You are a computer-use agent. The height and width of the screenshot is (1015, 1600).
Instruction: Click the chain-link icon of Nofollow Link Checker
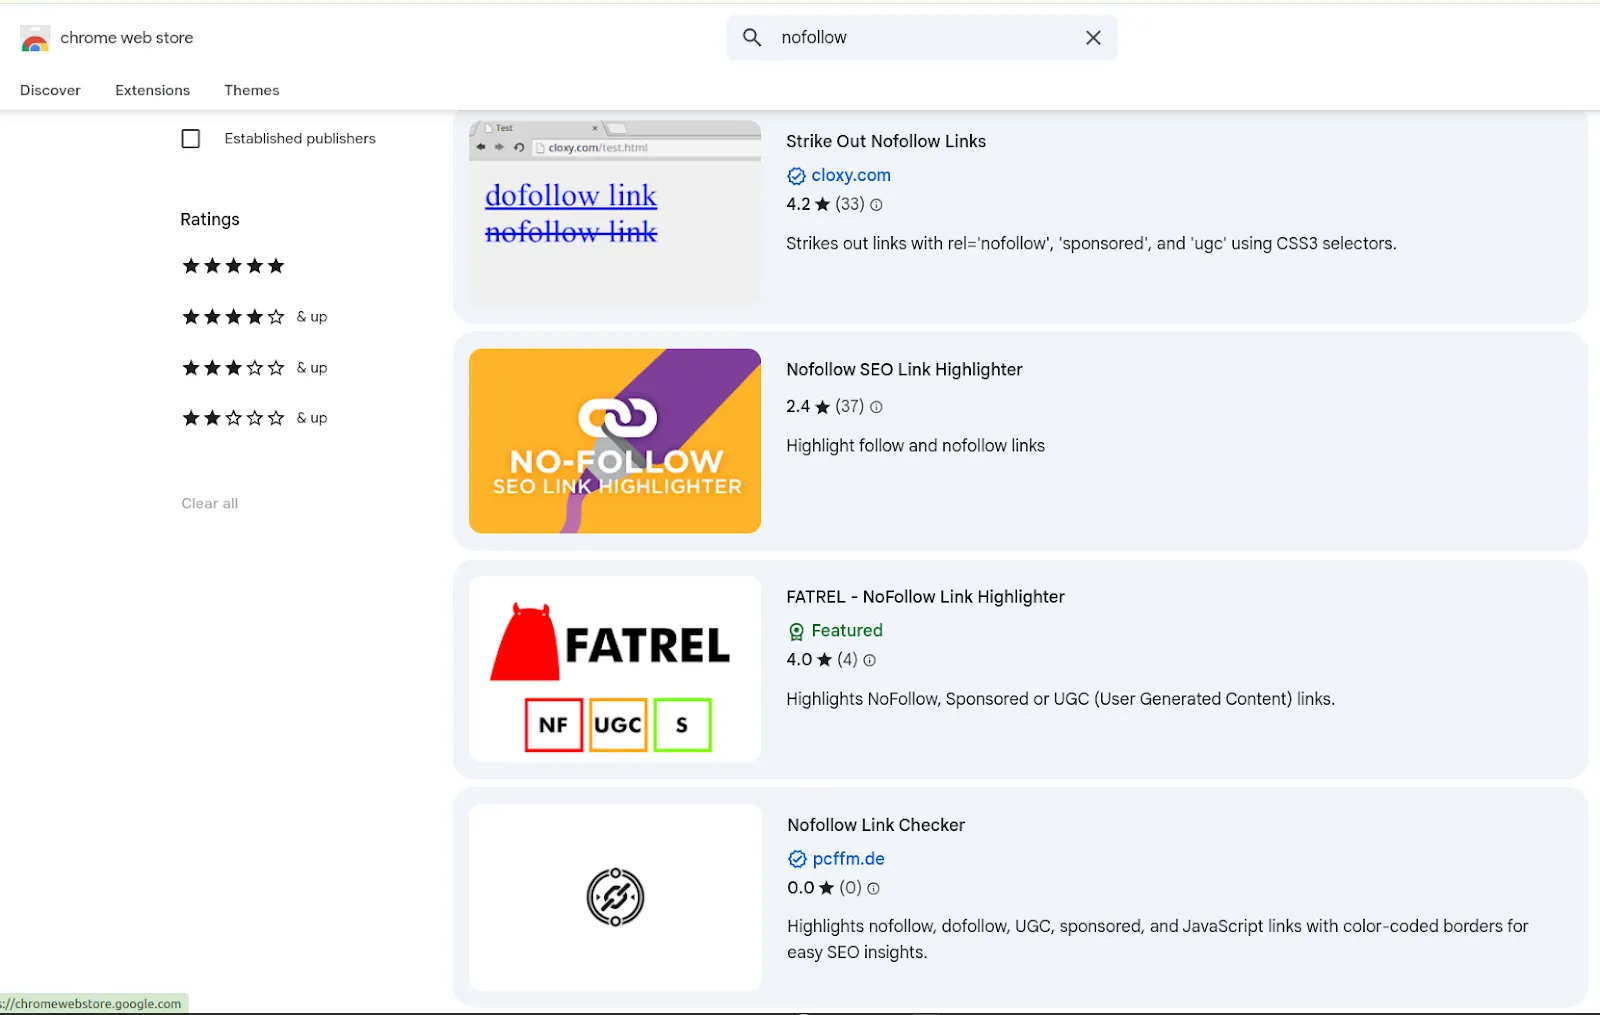614,897
